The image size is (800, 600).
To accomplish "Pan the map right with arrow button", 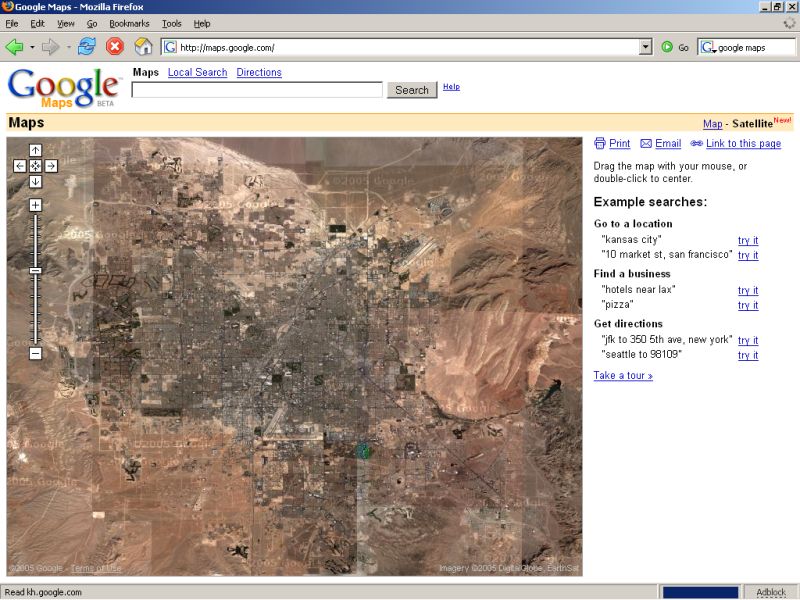I will pos(51,166).
